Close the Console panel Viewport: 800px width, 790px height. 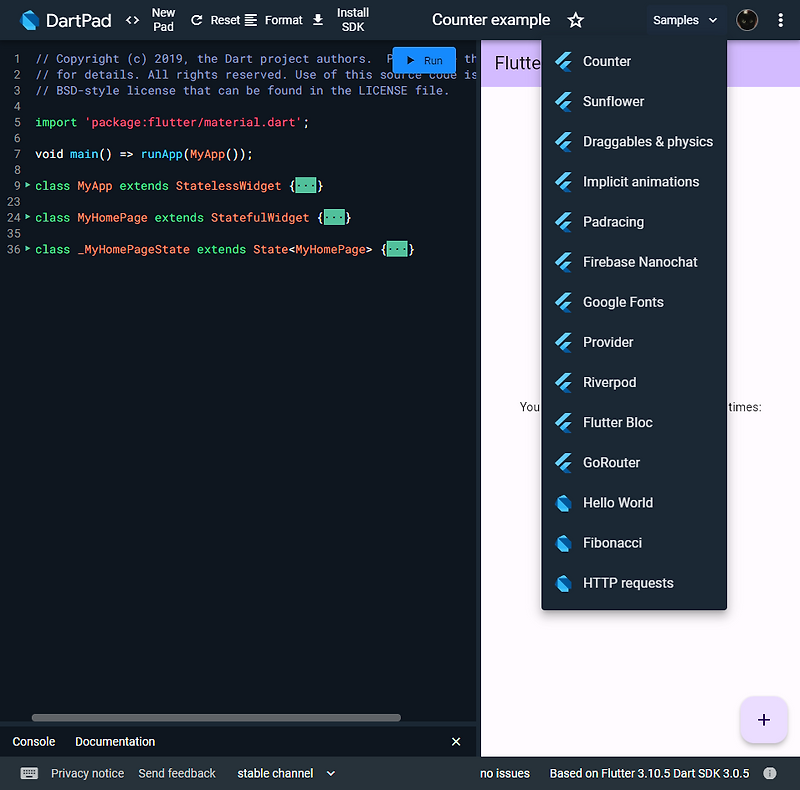(x=456, y=742)
